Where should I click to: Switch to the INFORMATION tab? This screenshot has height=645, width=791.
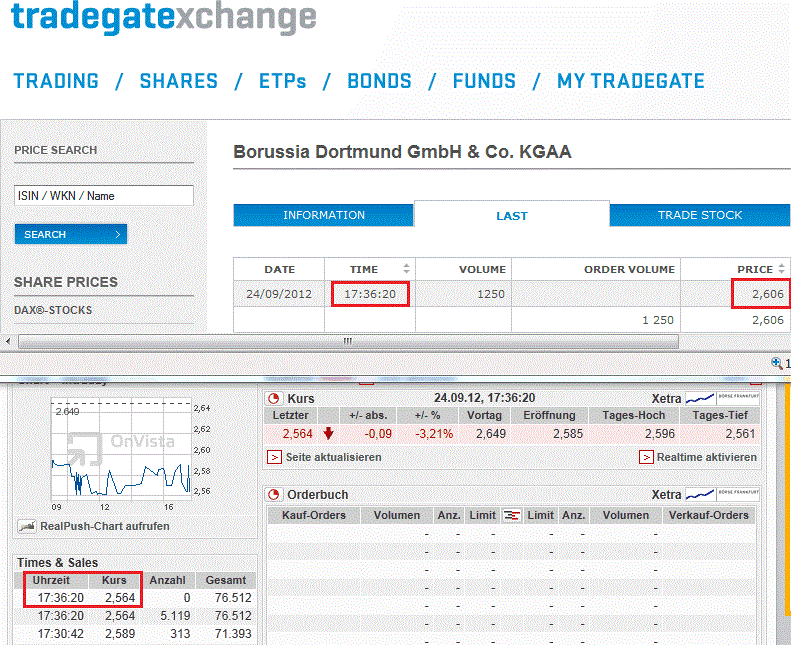point(324,215)
